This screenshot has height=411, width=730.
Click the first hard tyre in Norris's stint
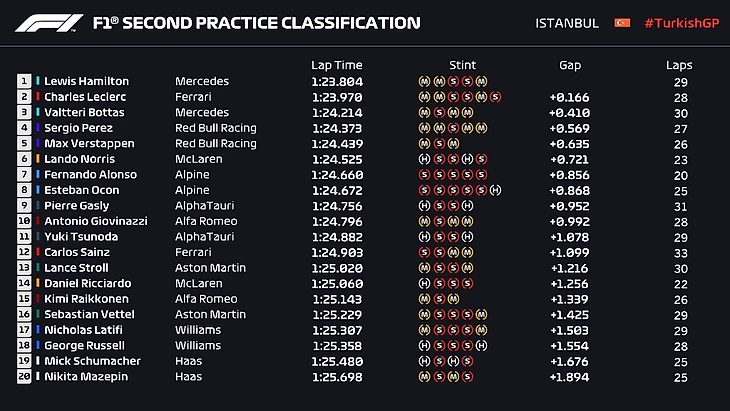click(424, 159)
